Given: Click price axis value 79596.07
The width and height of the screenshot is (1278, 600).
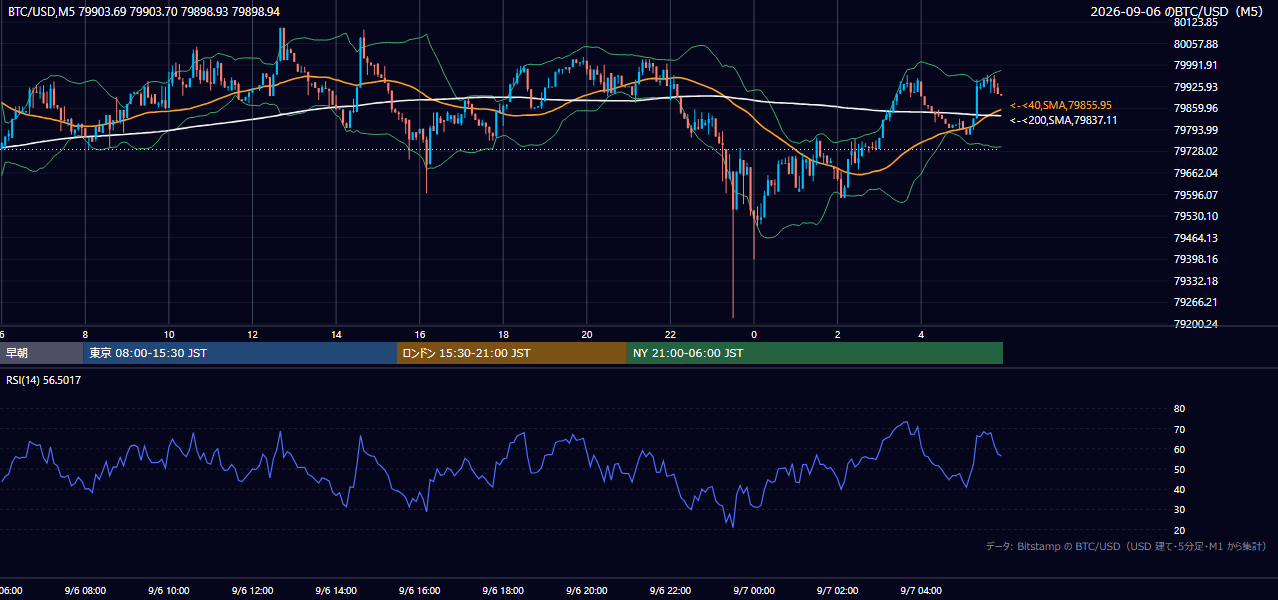Looking at the screenshot, I should [x=1195, y=195].
